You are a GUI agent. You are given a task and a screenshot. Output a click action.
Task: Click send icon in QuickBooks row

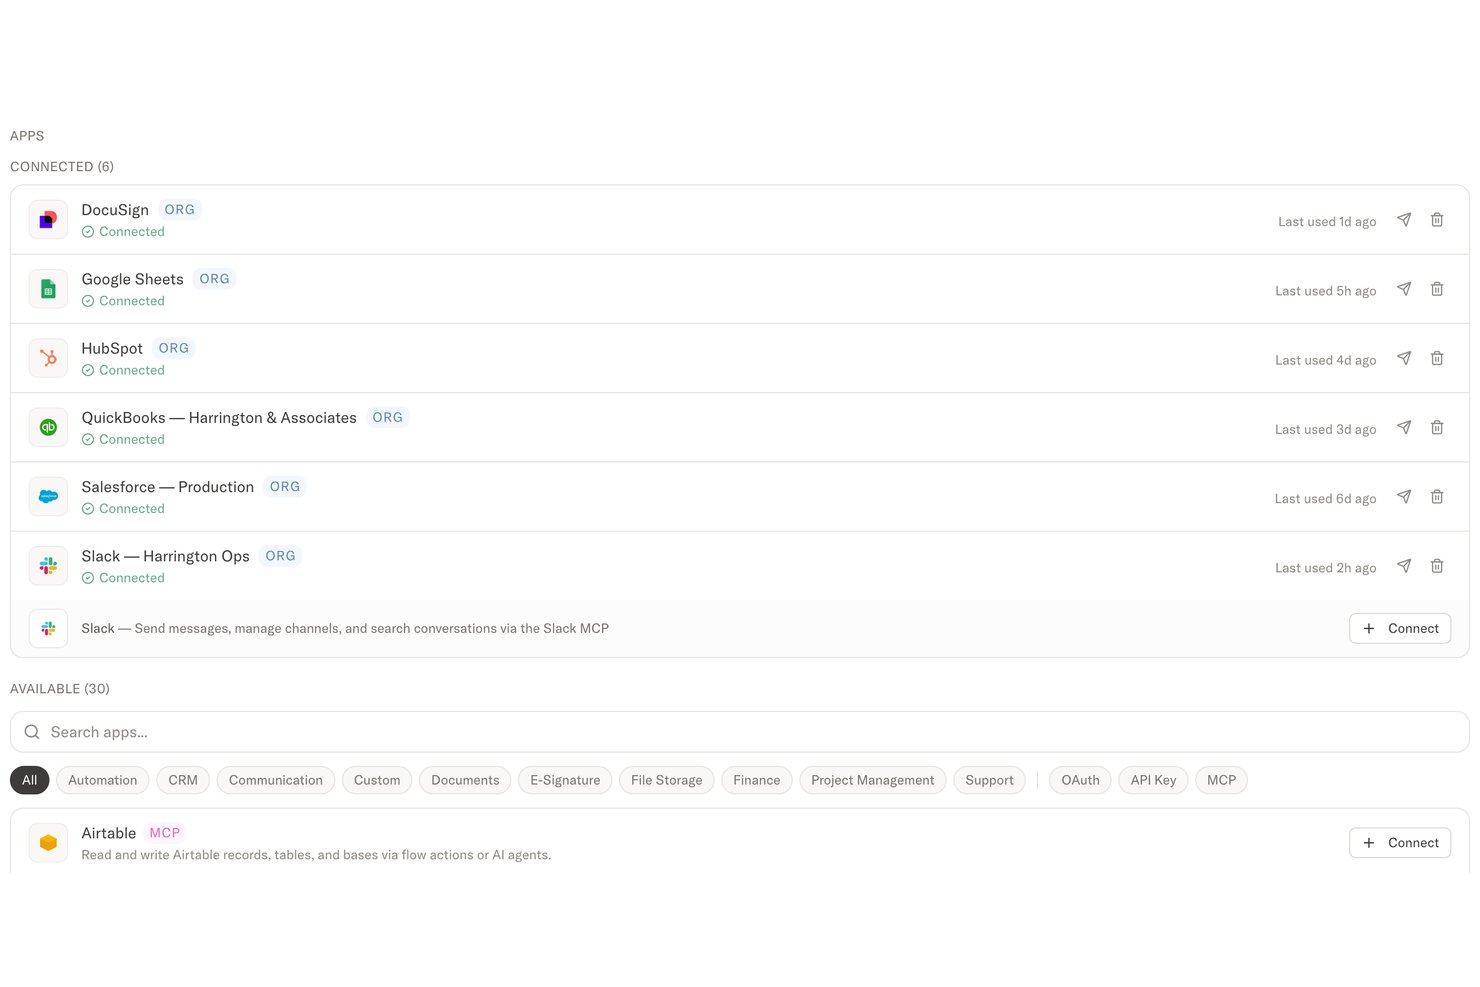(1404, 428)
